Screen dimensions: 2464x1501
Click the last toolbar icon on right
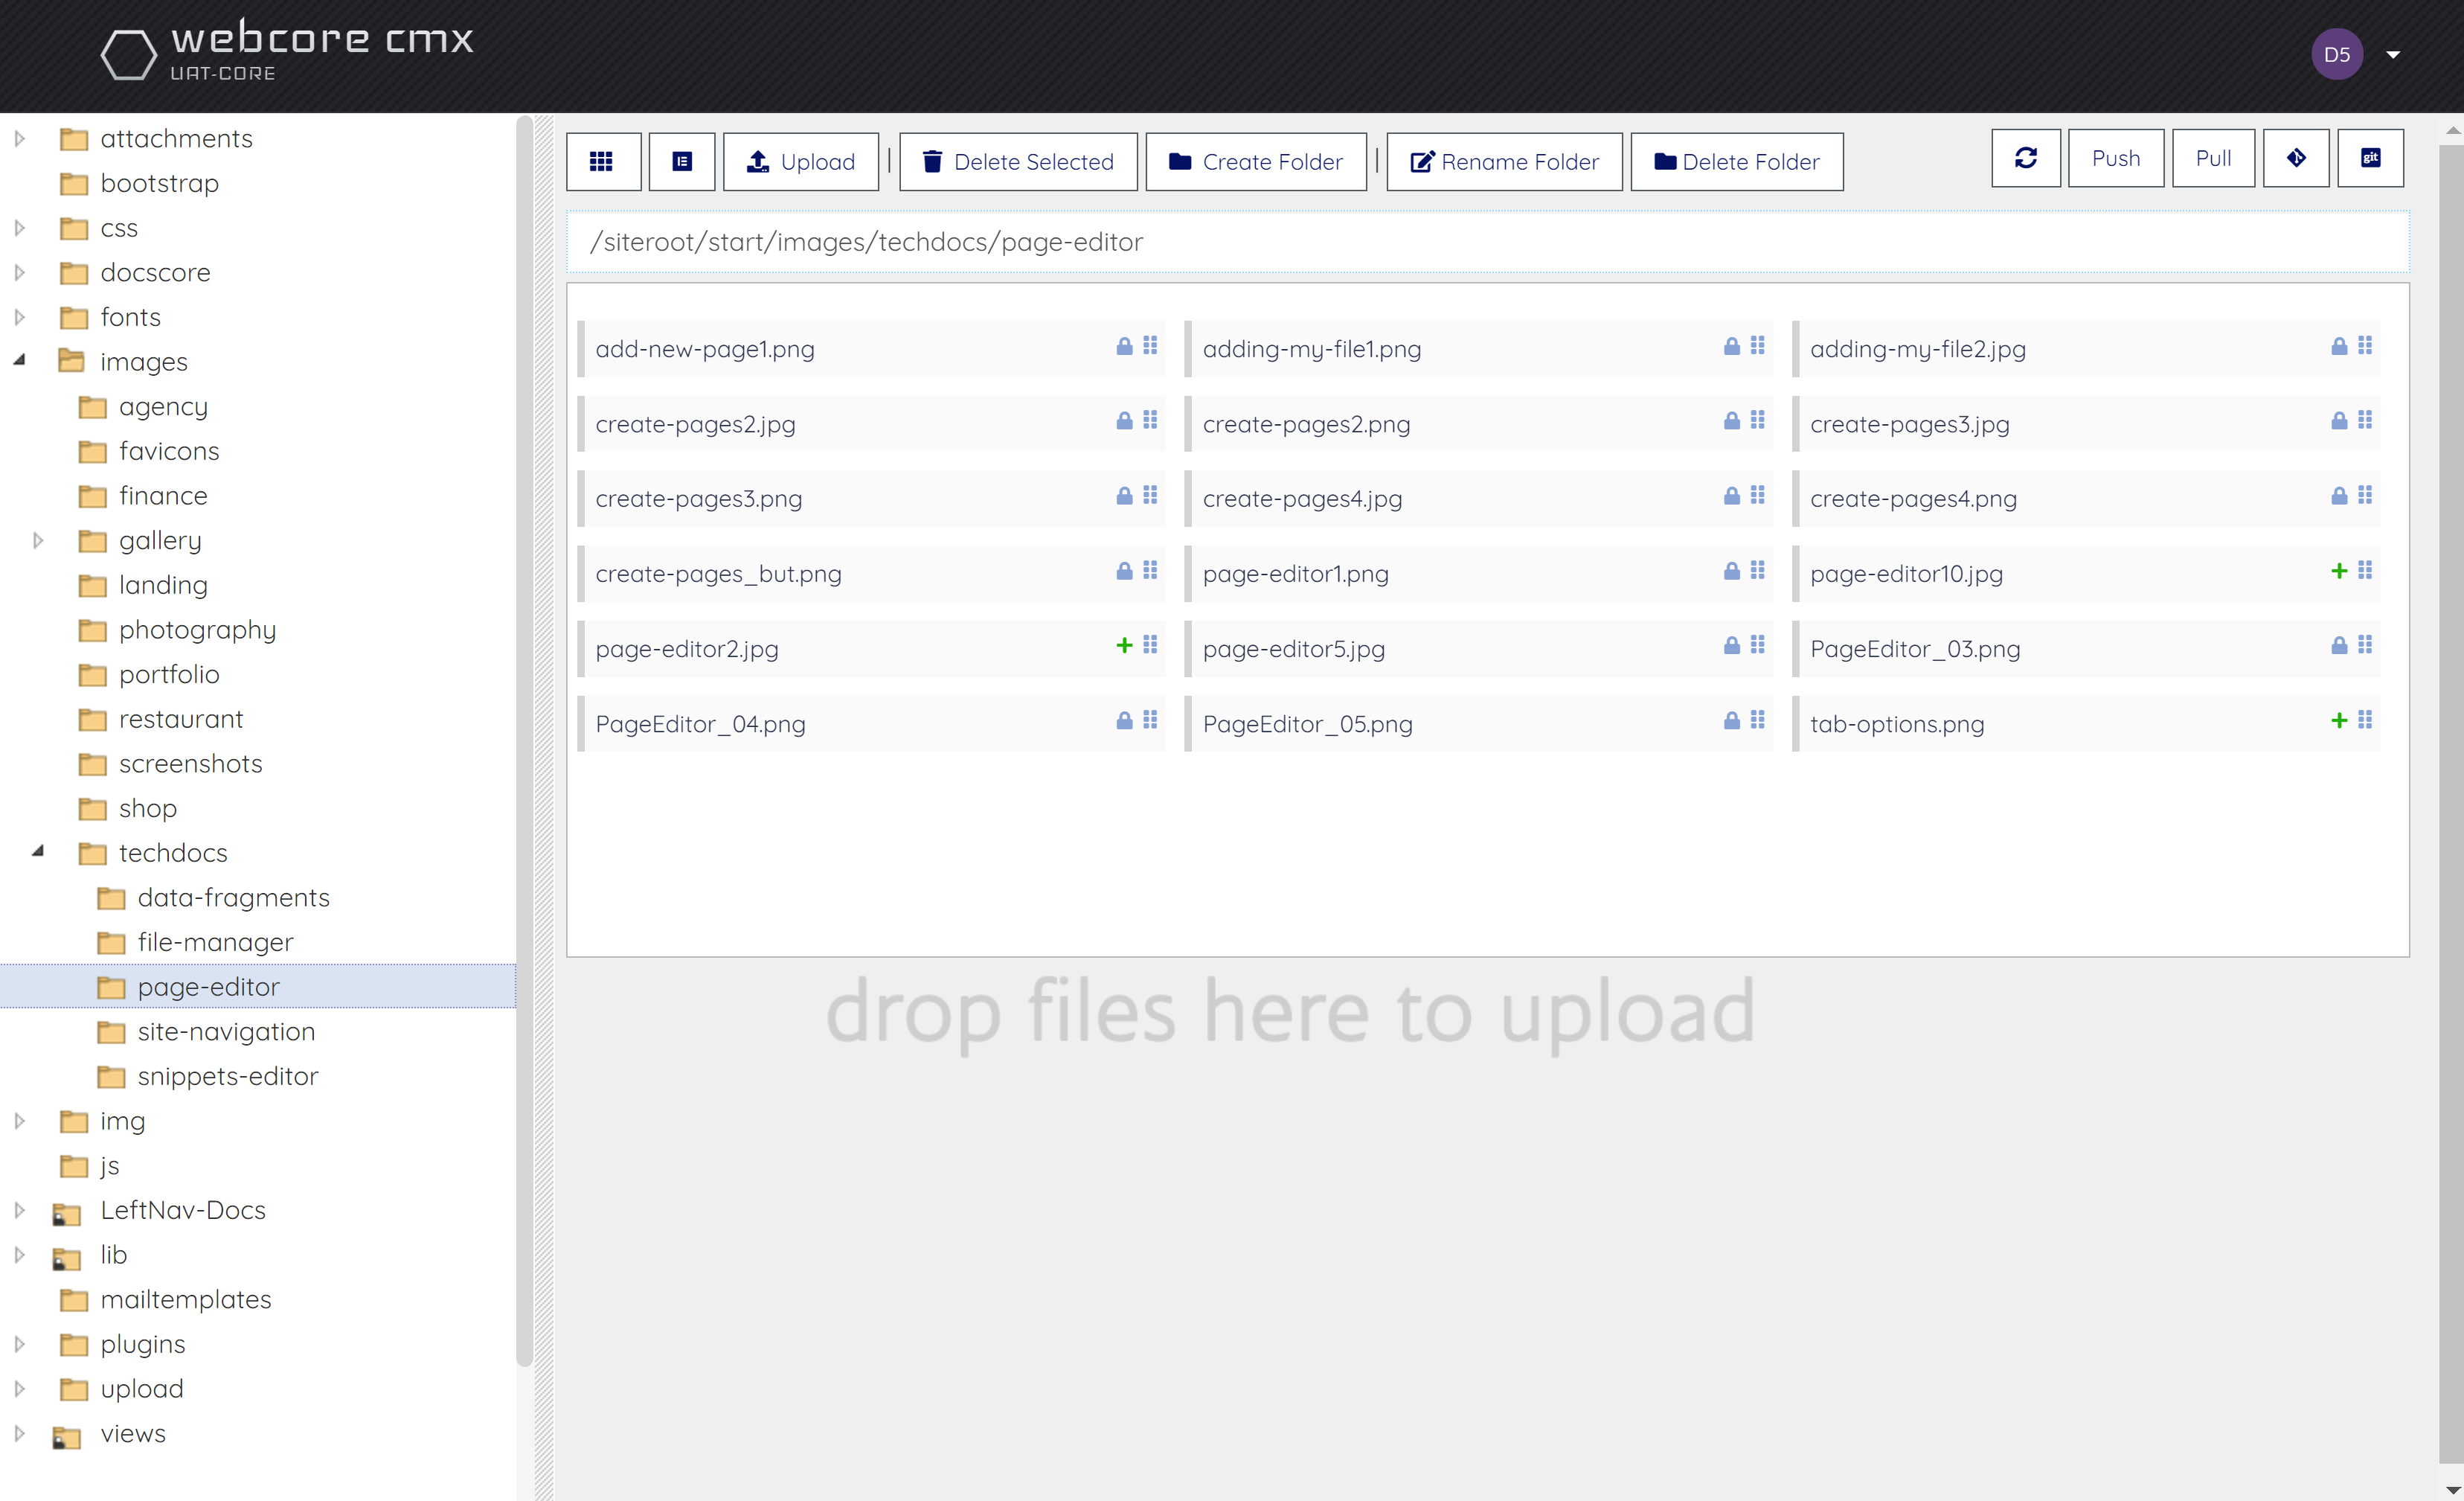[x=2371, y=159]
